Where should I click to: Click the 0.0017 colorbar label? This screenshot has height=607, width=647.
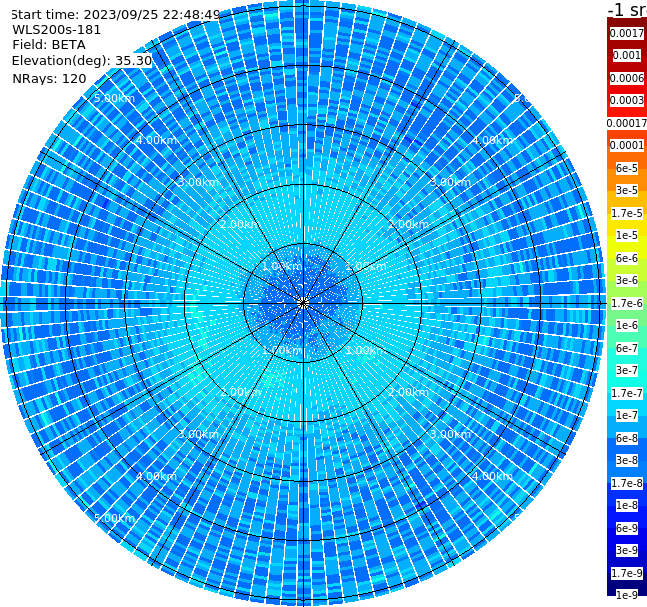click(627, 33)
